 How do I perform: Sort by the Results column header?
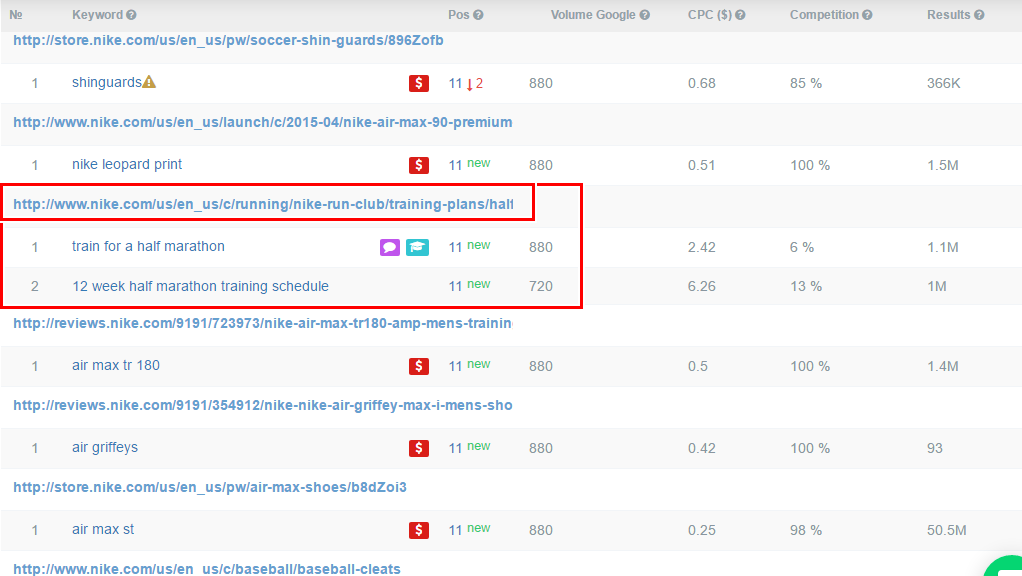[949, 15]
